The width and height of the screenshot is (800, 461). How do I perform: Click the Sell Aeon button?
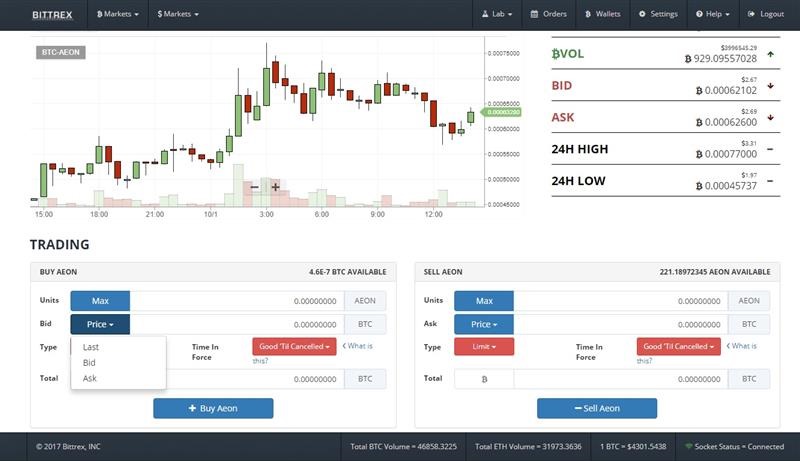click(597, 408)
